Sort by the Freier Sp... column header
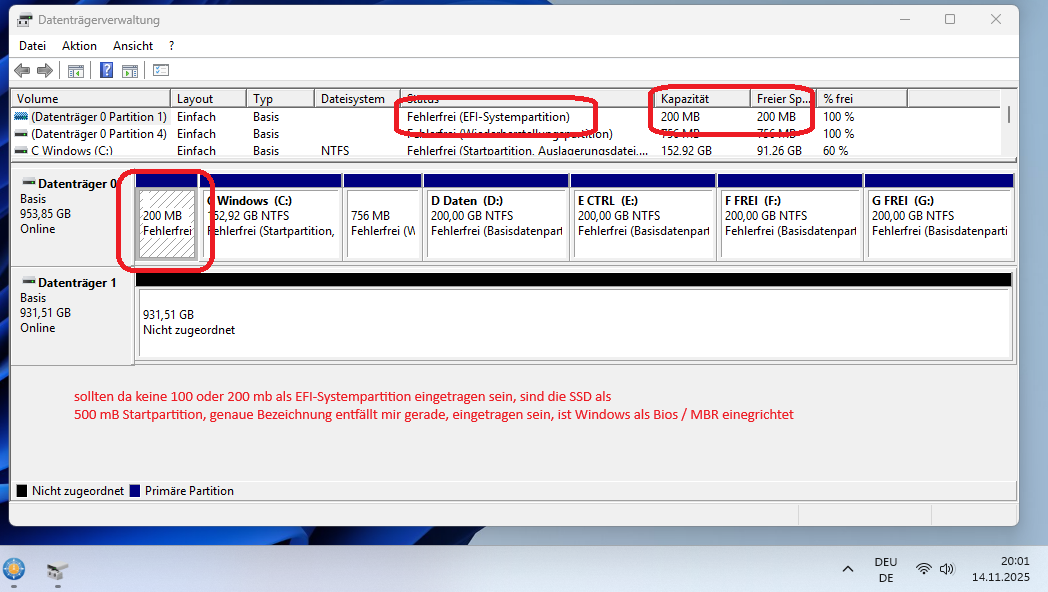Image resolution: width=1048 pixels, height=592 pixels. pos(783,98)
